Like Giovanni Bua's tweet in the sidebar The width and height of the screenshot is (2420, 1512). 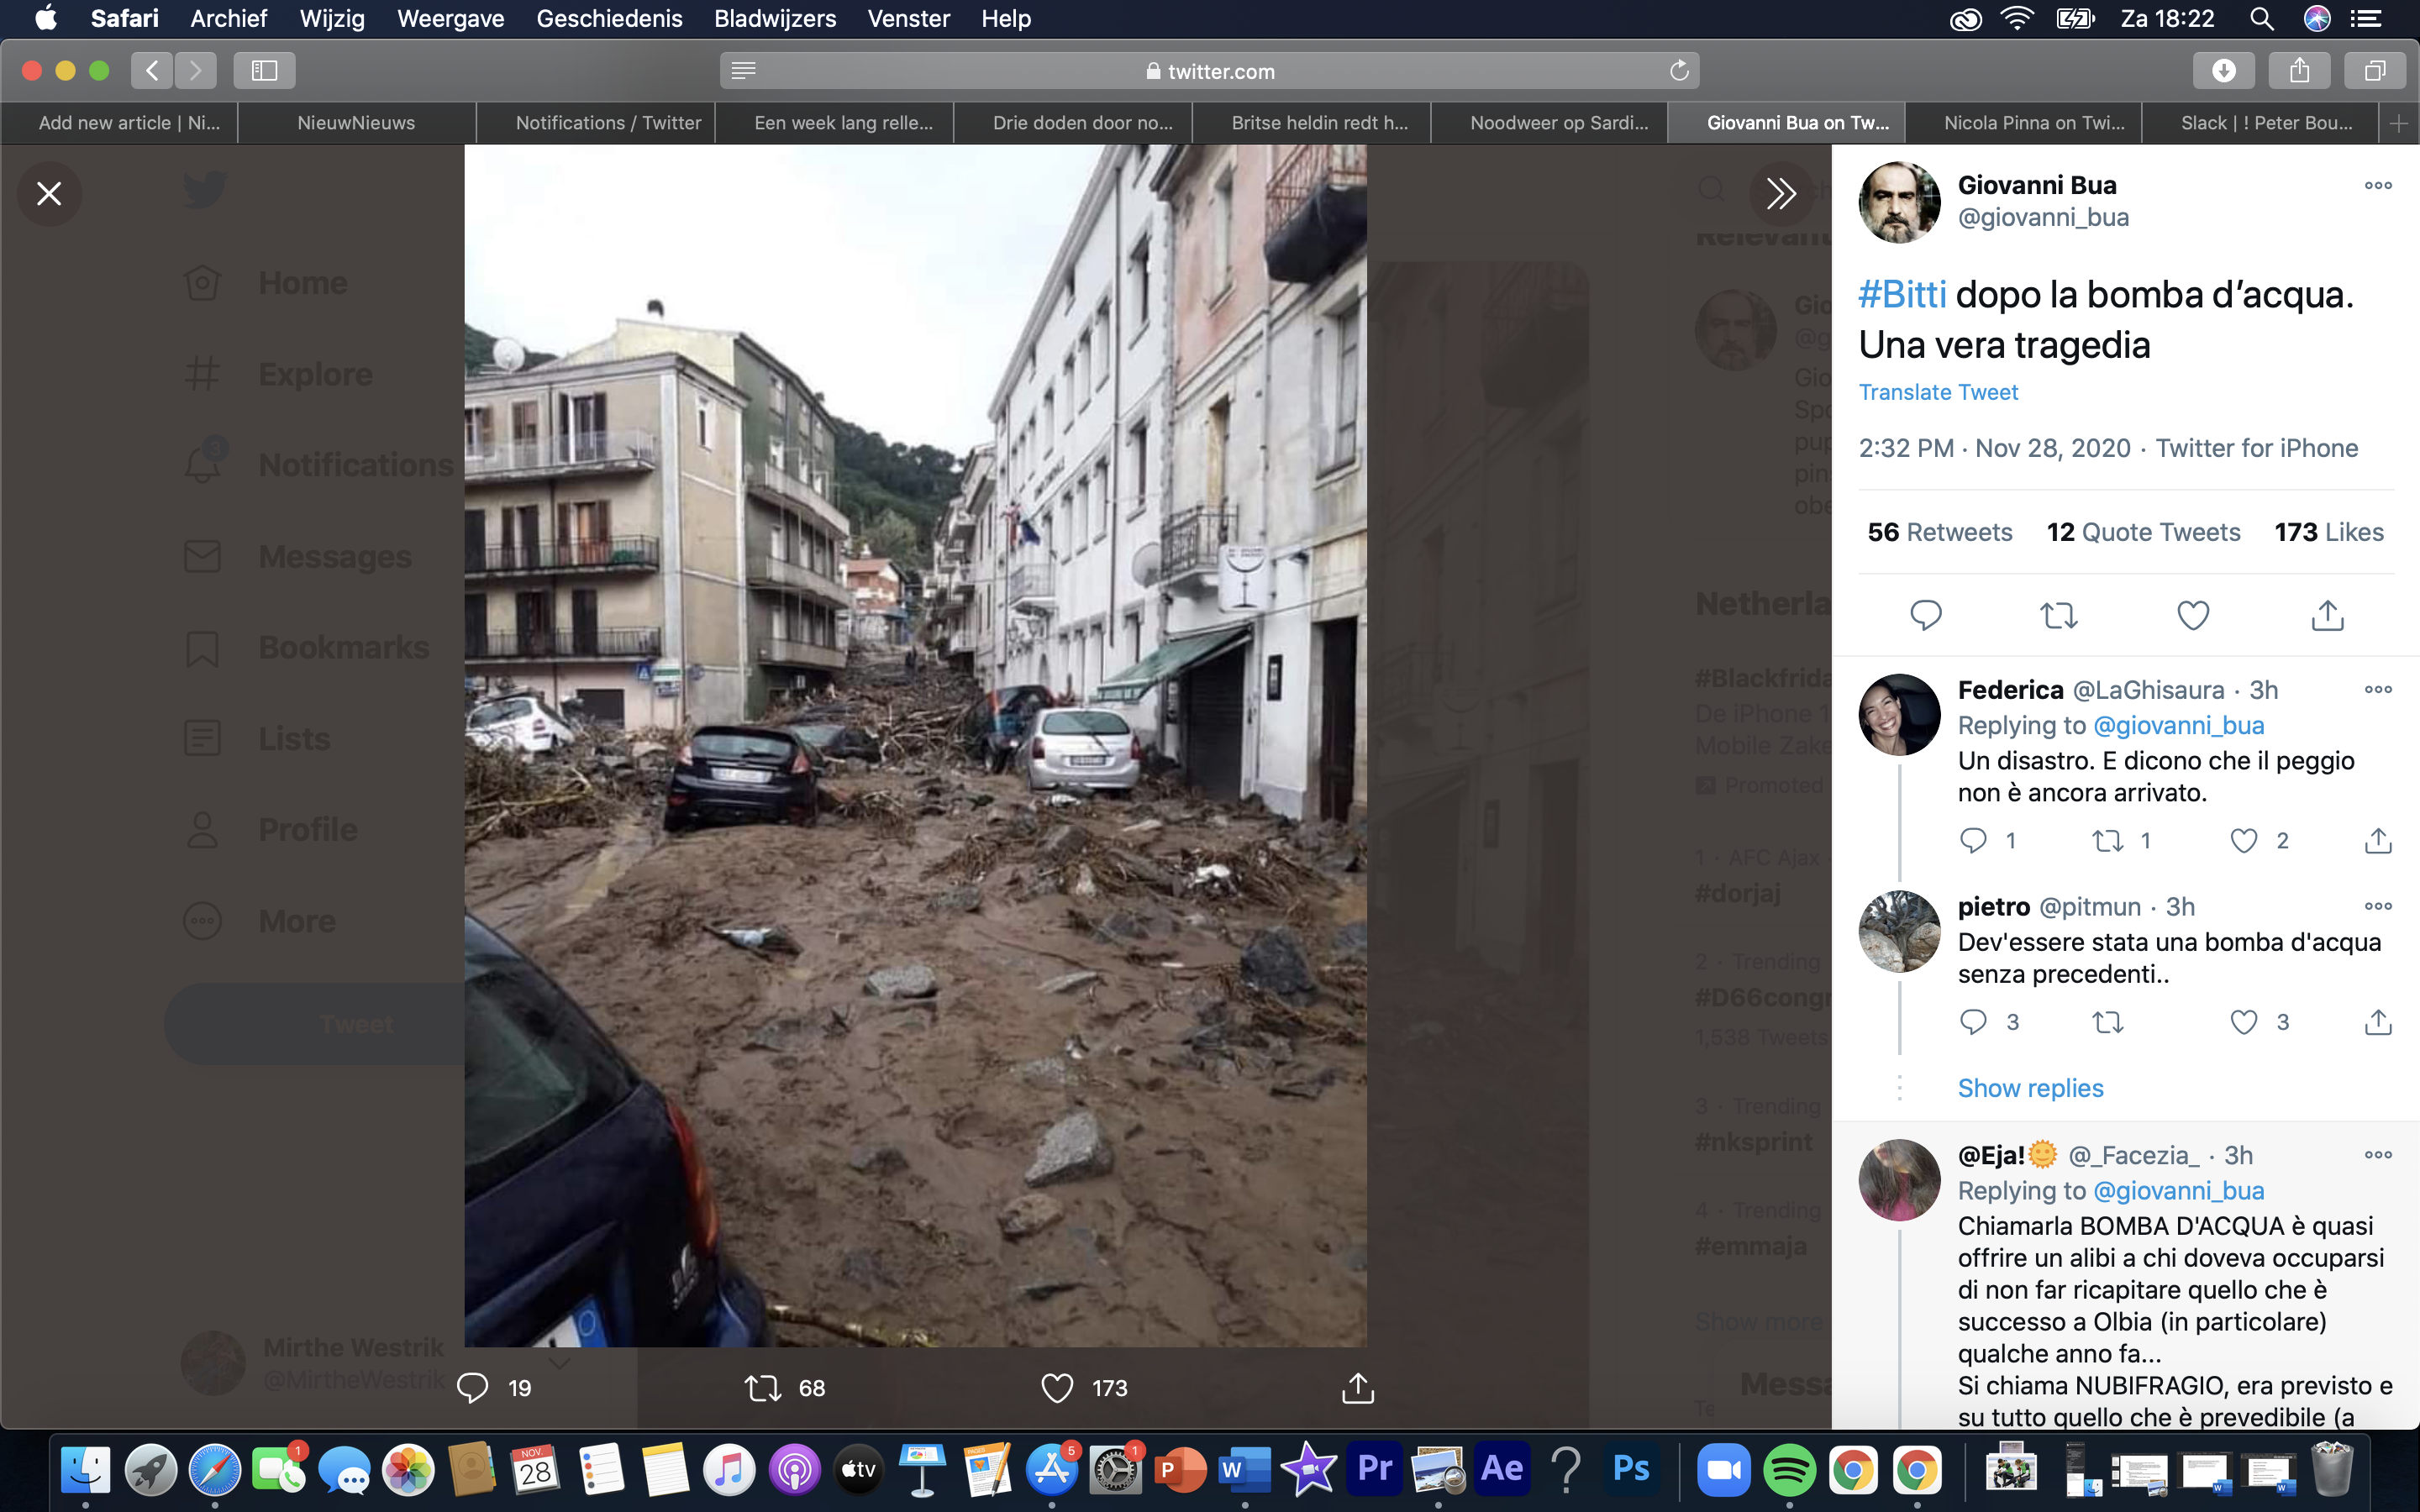[2192, 615]
